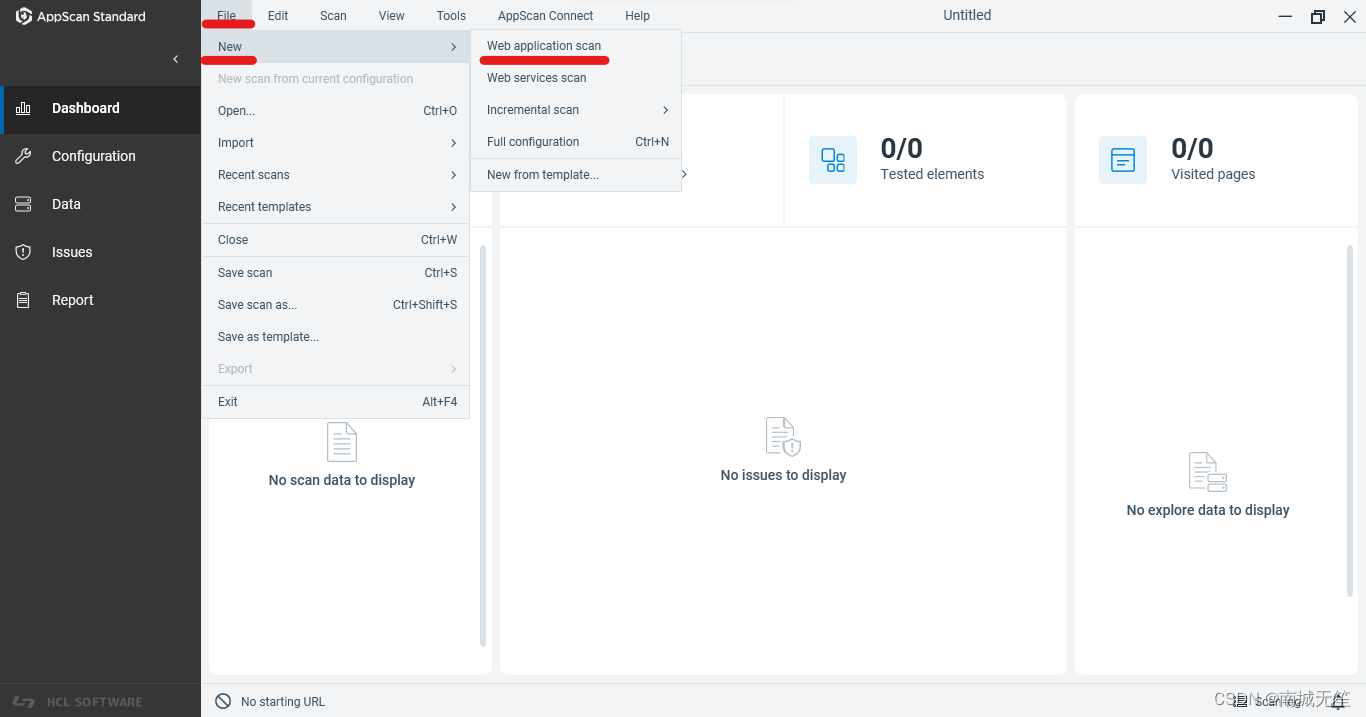Open the AppScan Connect menu
The height and width of the screenshot is (717, 1366).
point(545,16)
